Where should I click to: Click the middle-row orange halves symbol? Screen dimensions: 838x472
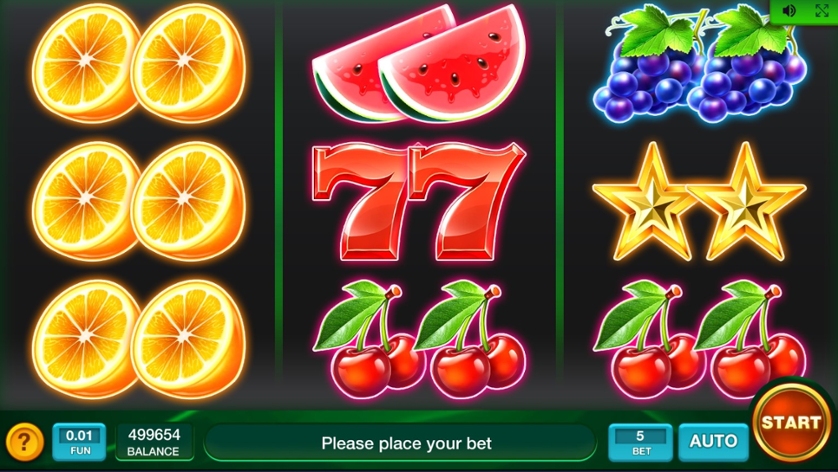139,202
